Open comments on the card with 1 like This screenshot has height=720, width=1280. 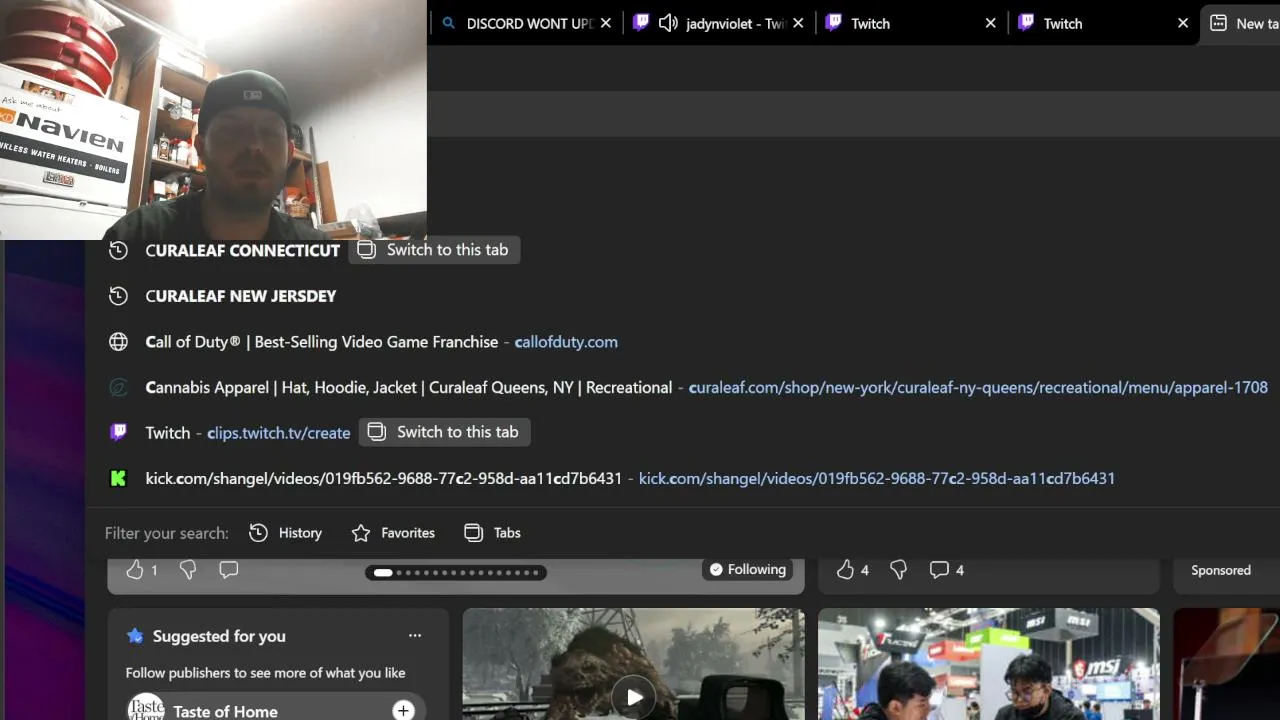(228, 570)
